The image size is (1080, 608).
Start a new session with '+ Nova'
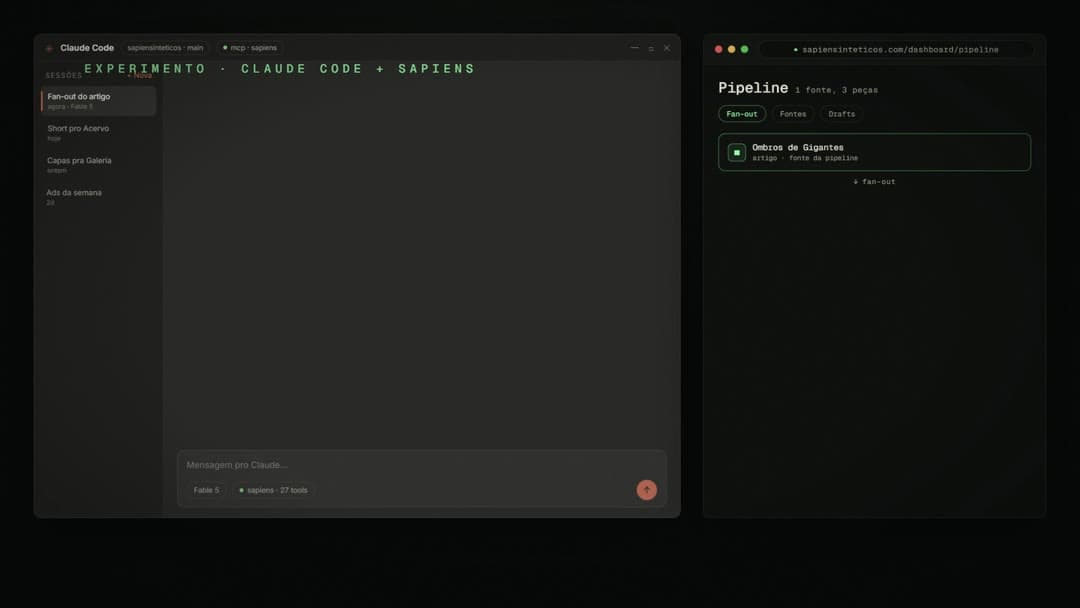coord(140,75)
